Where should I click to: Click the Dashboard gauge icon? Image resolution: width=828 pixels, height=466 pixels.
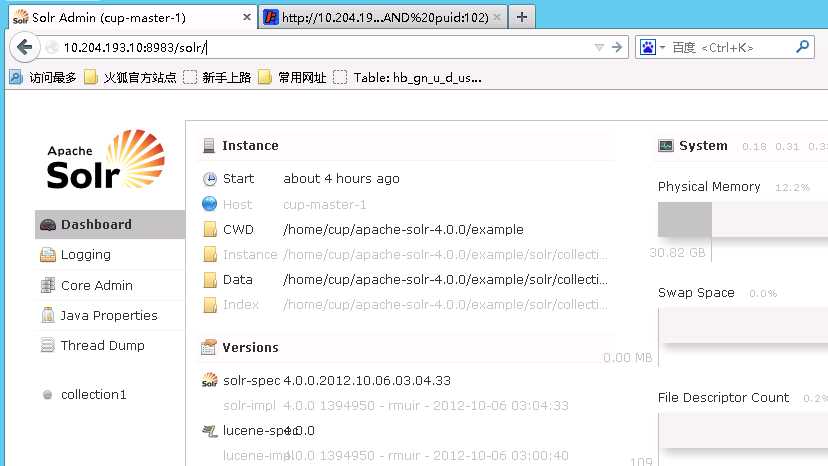[x=48, y=225]
